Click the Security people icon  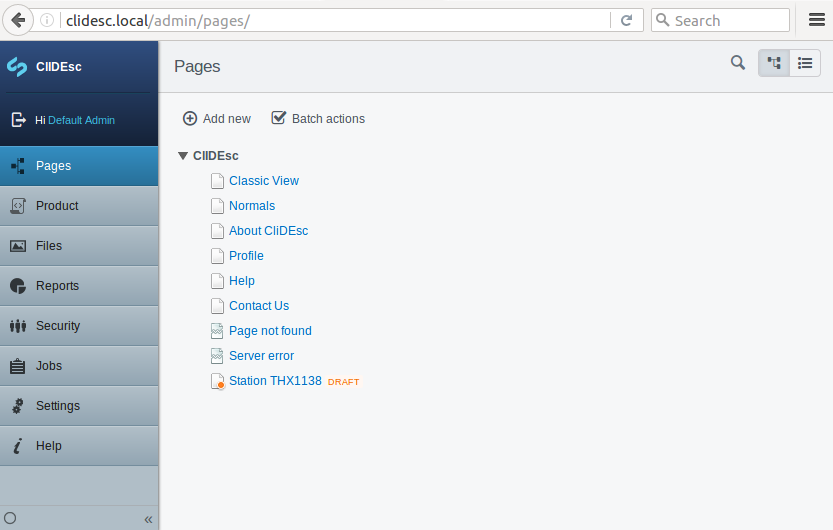coord(17,326)
